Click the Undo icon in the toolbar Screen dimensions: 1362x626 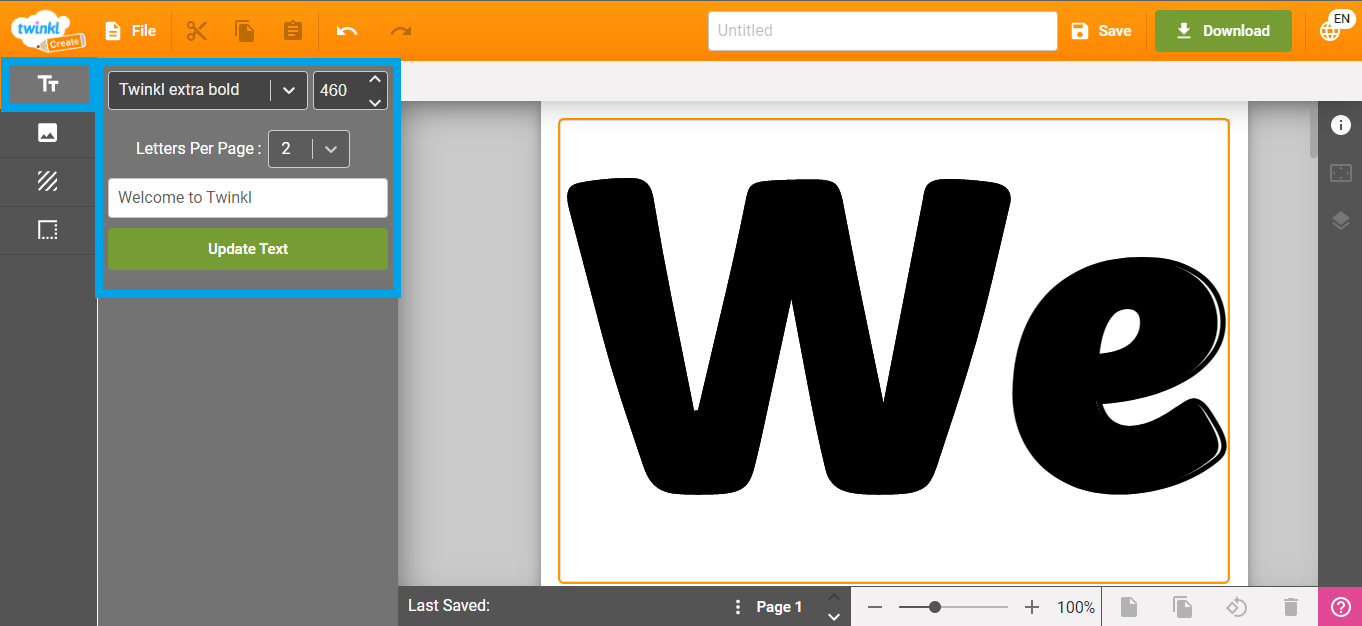345,30
